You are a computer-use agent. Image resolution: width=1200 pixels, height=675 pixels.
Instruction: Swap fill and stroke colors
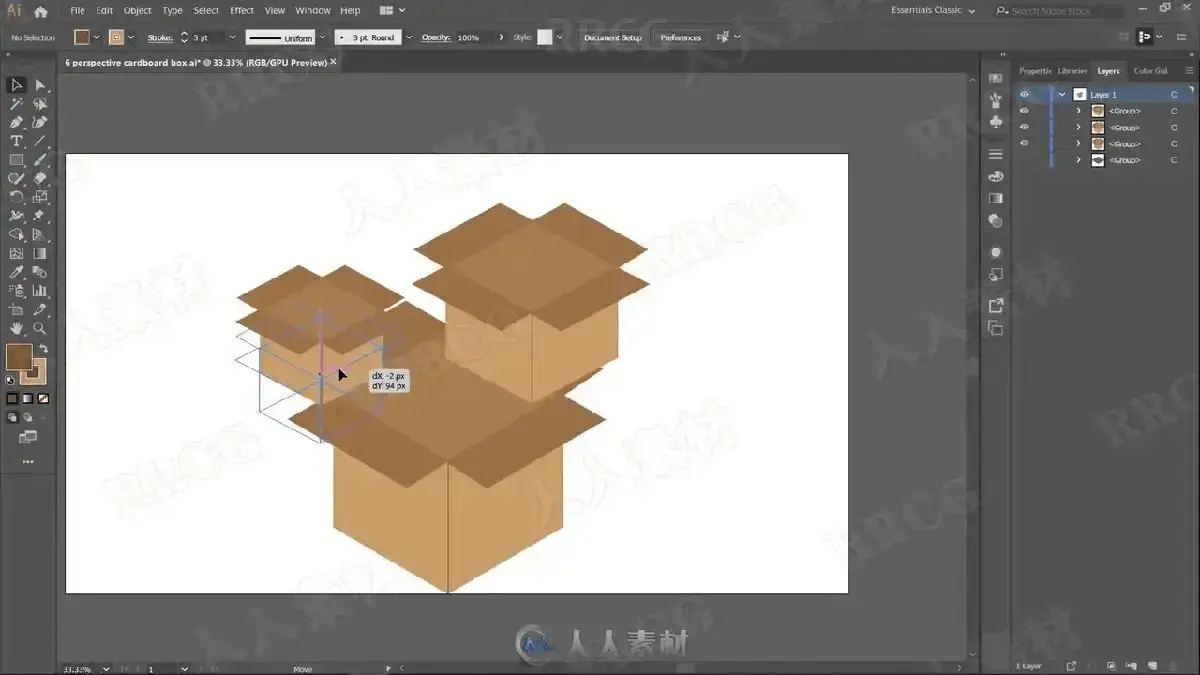click(43, 349)
